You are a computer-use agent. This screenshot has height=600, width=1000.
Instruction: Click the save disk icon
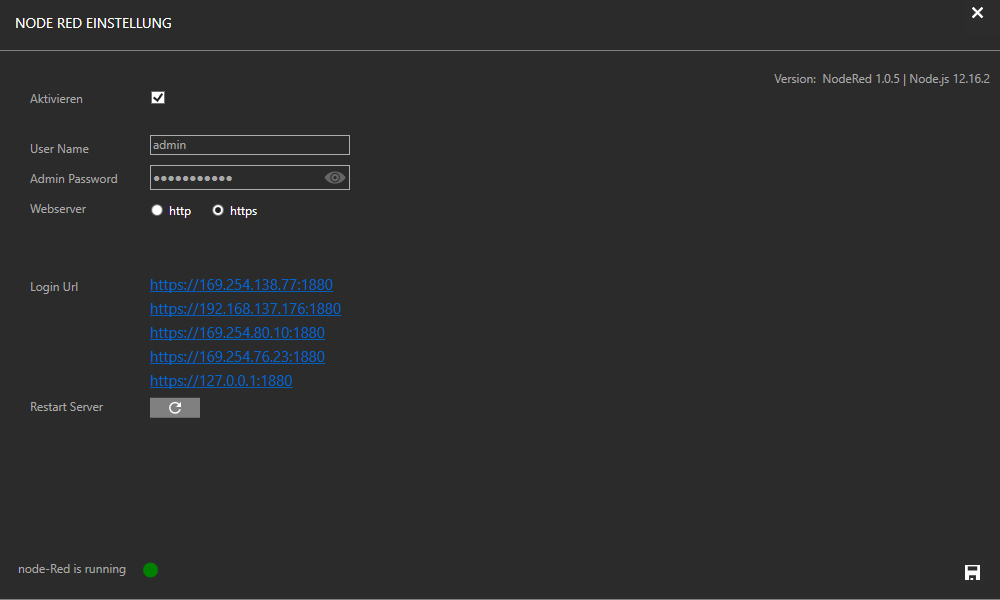click(x=971, y=572)
